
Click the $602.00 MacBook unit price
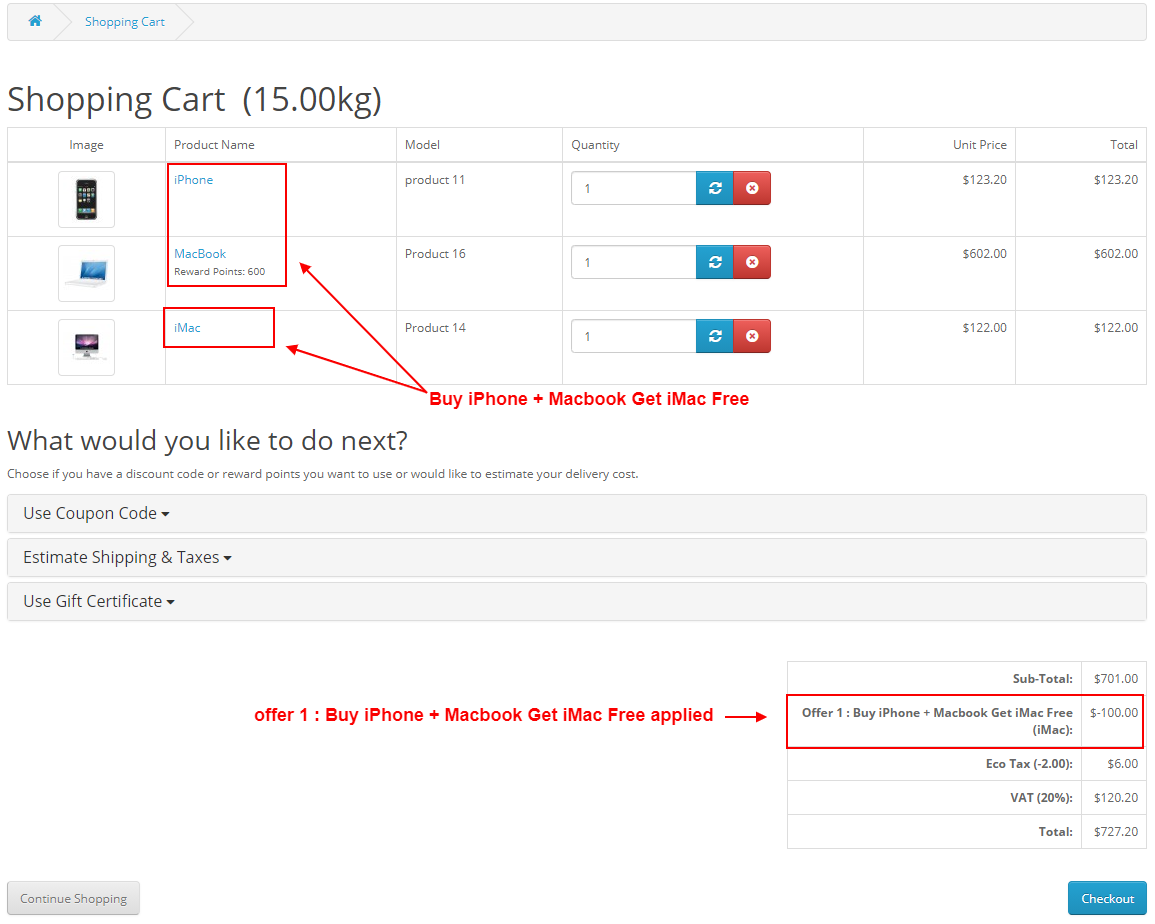pos(984,253)
